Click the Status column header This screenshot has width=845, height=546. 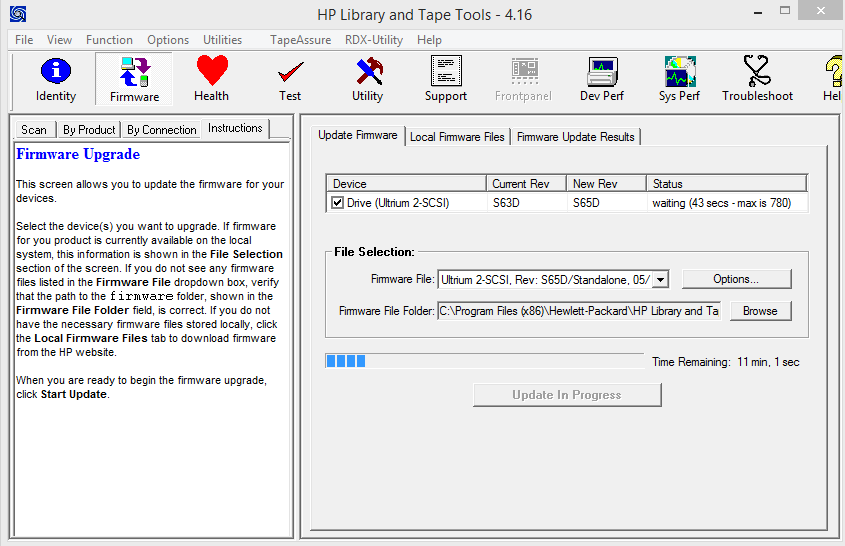[x=726, y=184]
